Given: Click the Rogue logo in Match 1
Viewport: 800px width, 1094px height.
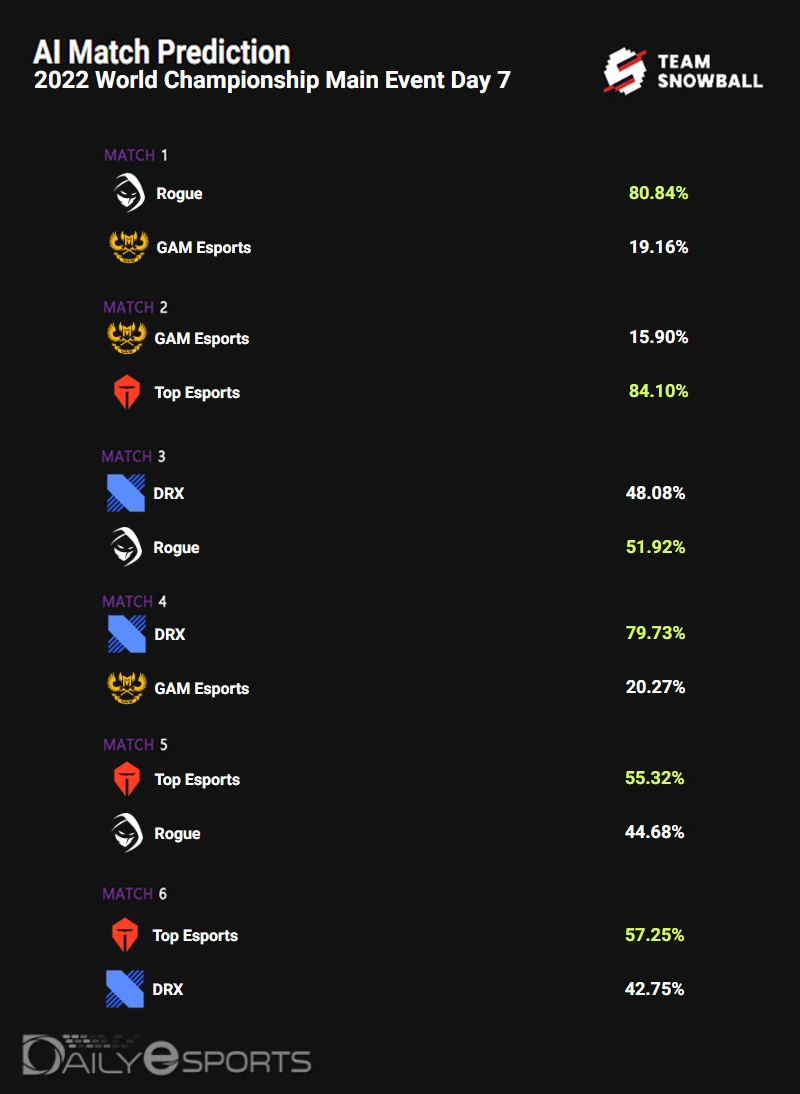Looking at the screenshot, I should (129, 193).
